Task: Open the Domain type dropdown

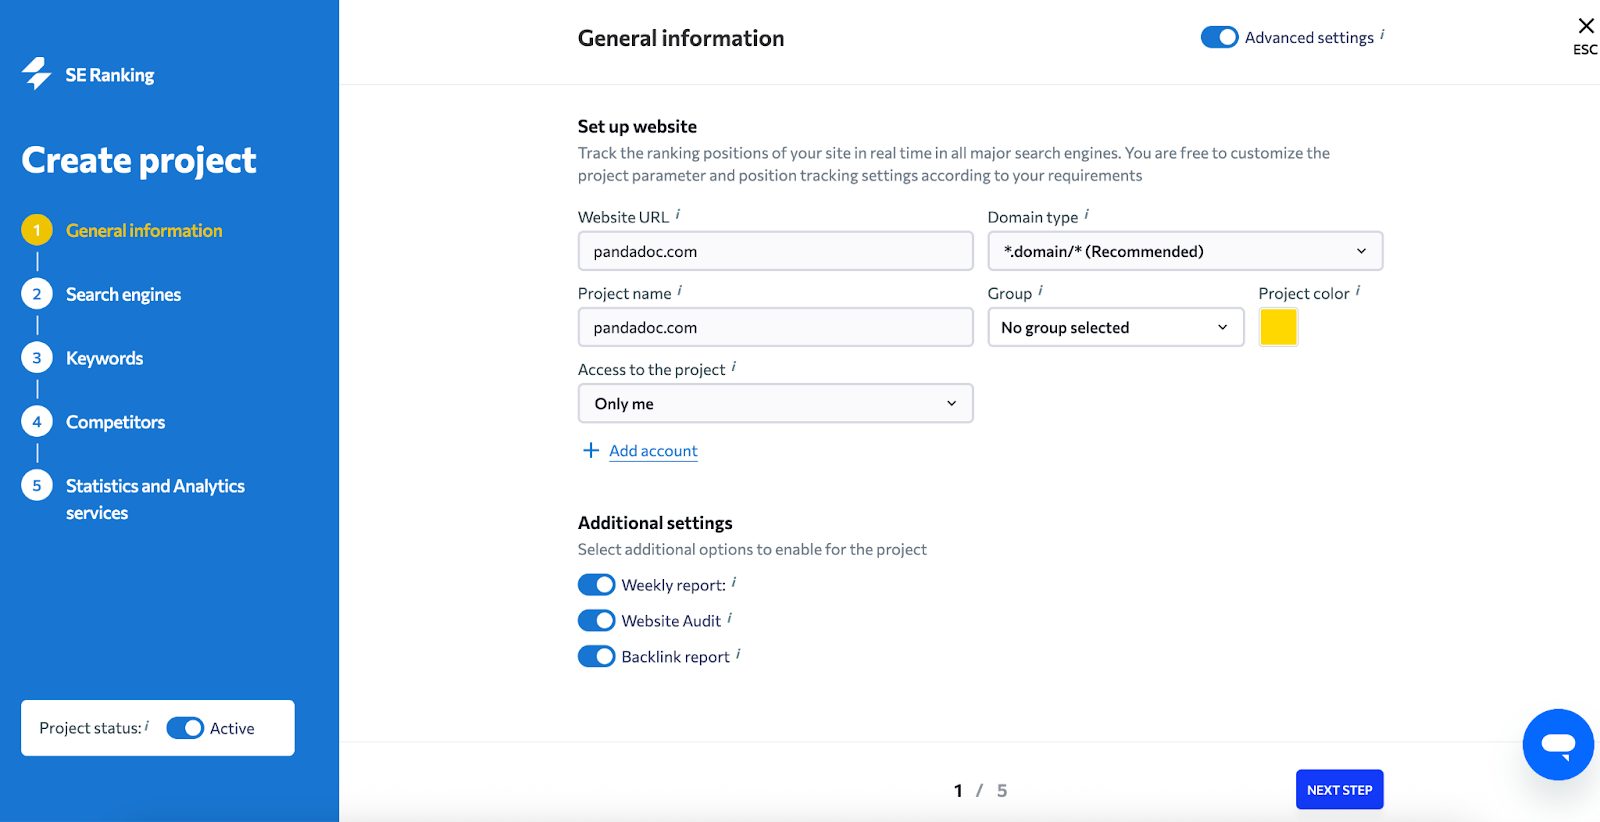Action: [1185, 251]
